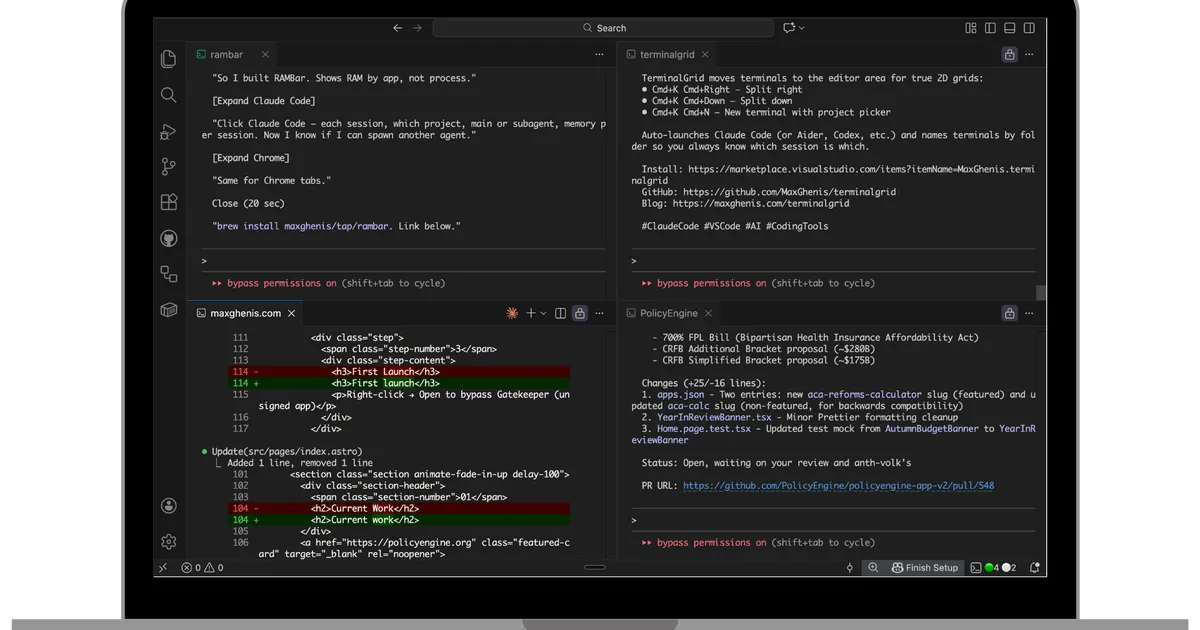Screen dimensions: 1200x630
Task: Go back using the navigation arrow
Action: [x=397, y=28]
